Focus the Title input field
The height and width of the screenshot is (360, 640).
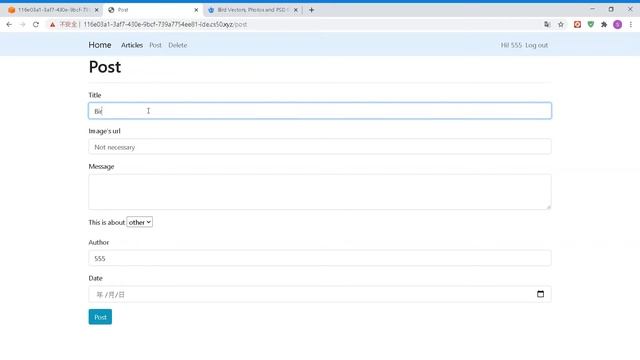320,111
